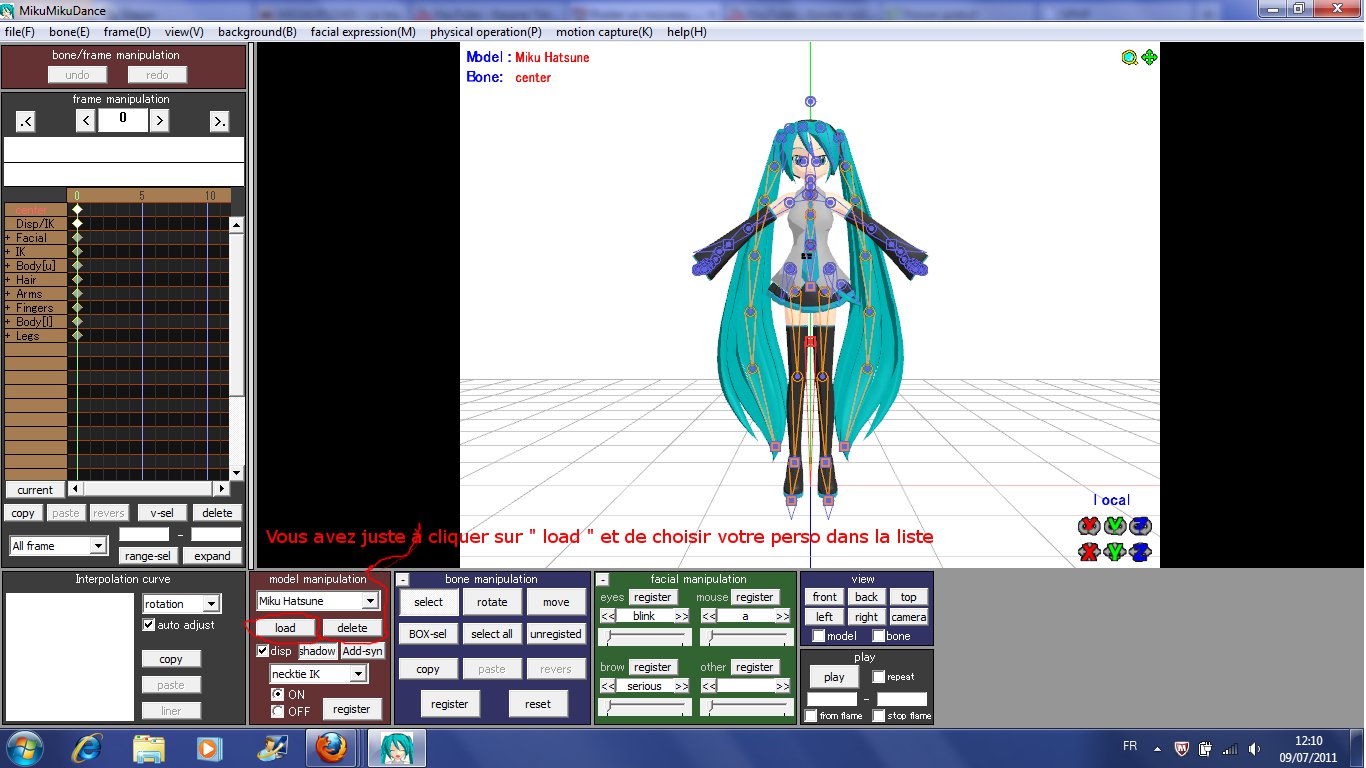1366x768 pixels.
Task: Toggle the repeat playback checkbox
Action: pos(878,677)
